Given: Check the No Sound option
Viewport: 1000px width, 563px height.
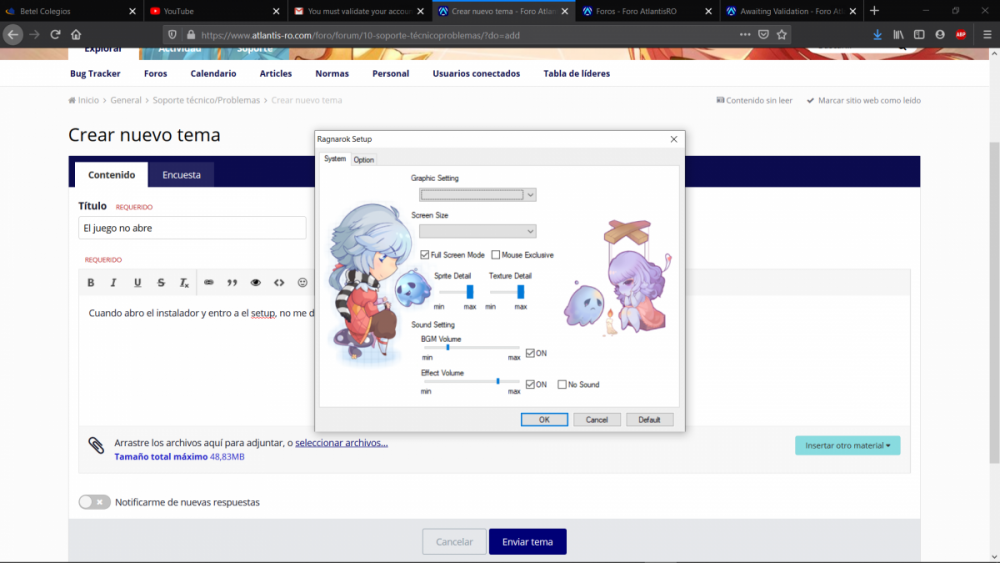Looking at the screenshot, I should click(562, 384).
